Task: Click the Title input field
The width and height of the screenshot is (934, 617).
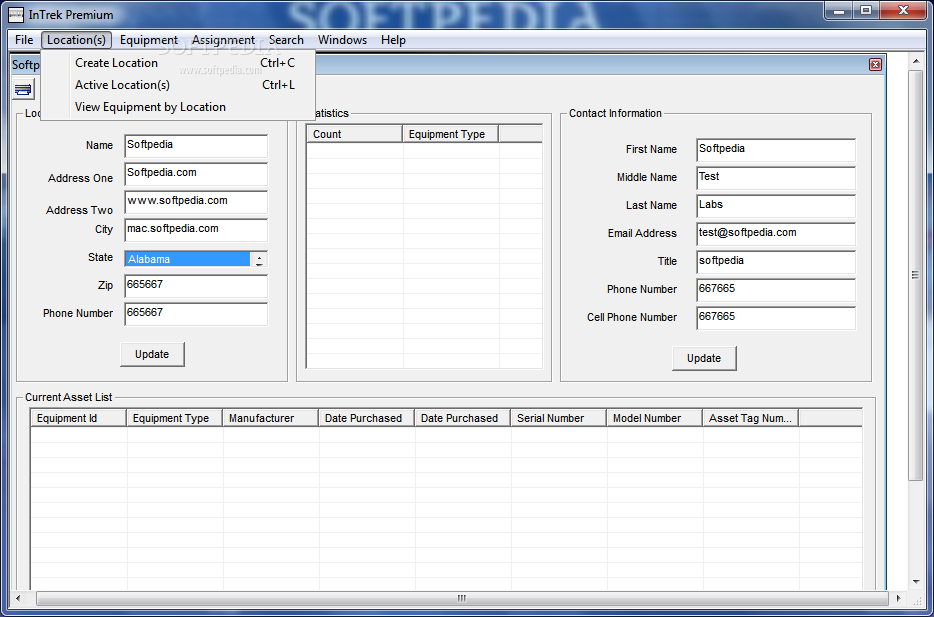Action: pyautogui.click(x=776, y=262)
